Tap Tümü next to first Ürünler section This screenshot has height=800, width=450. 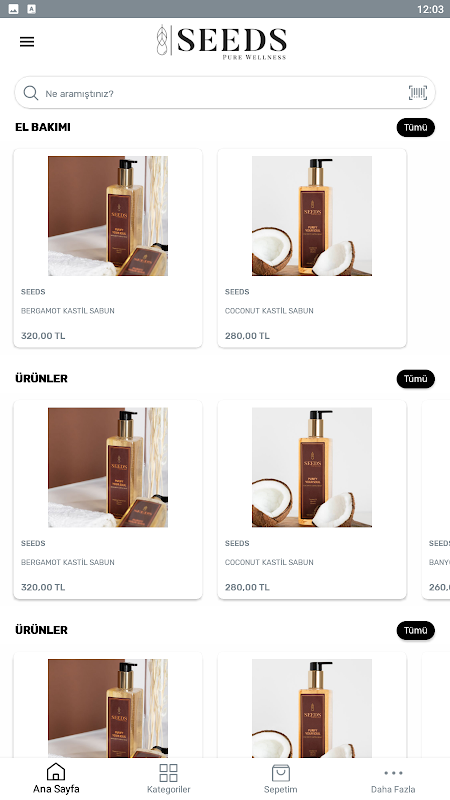(416, 379)
